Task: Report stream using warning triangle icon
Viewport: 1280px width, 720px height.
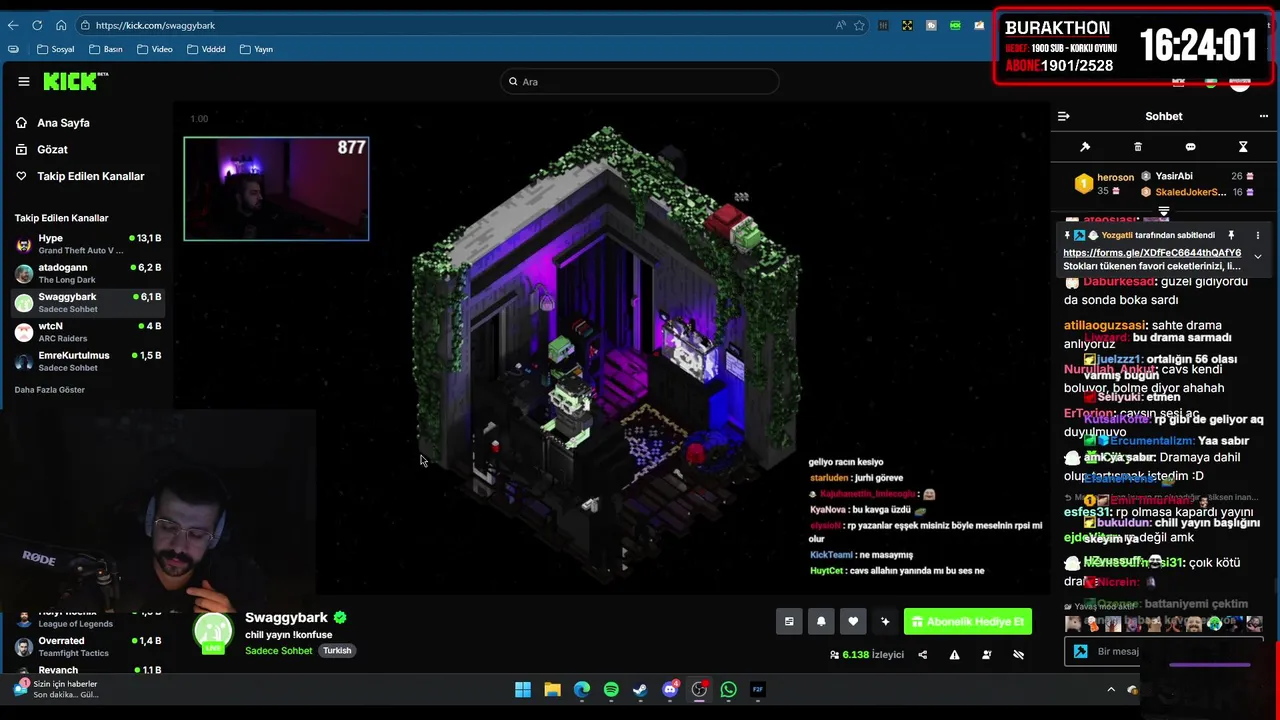Action: click(x=954, y=655)
